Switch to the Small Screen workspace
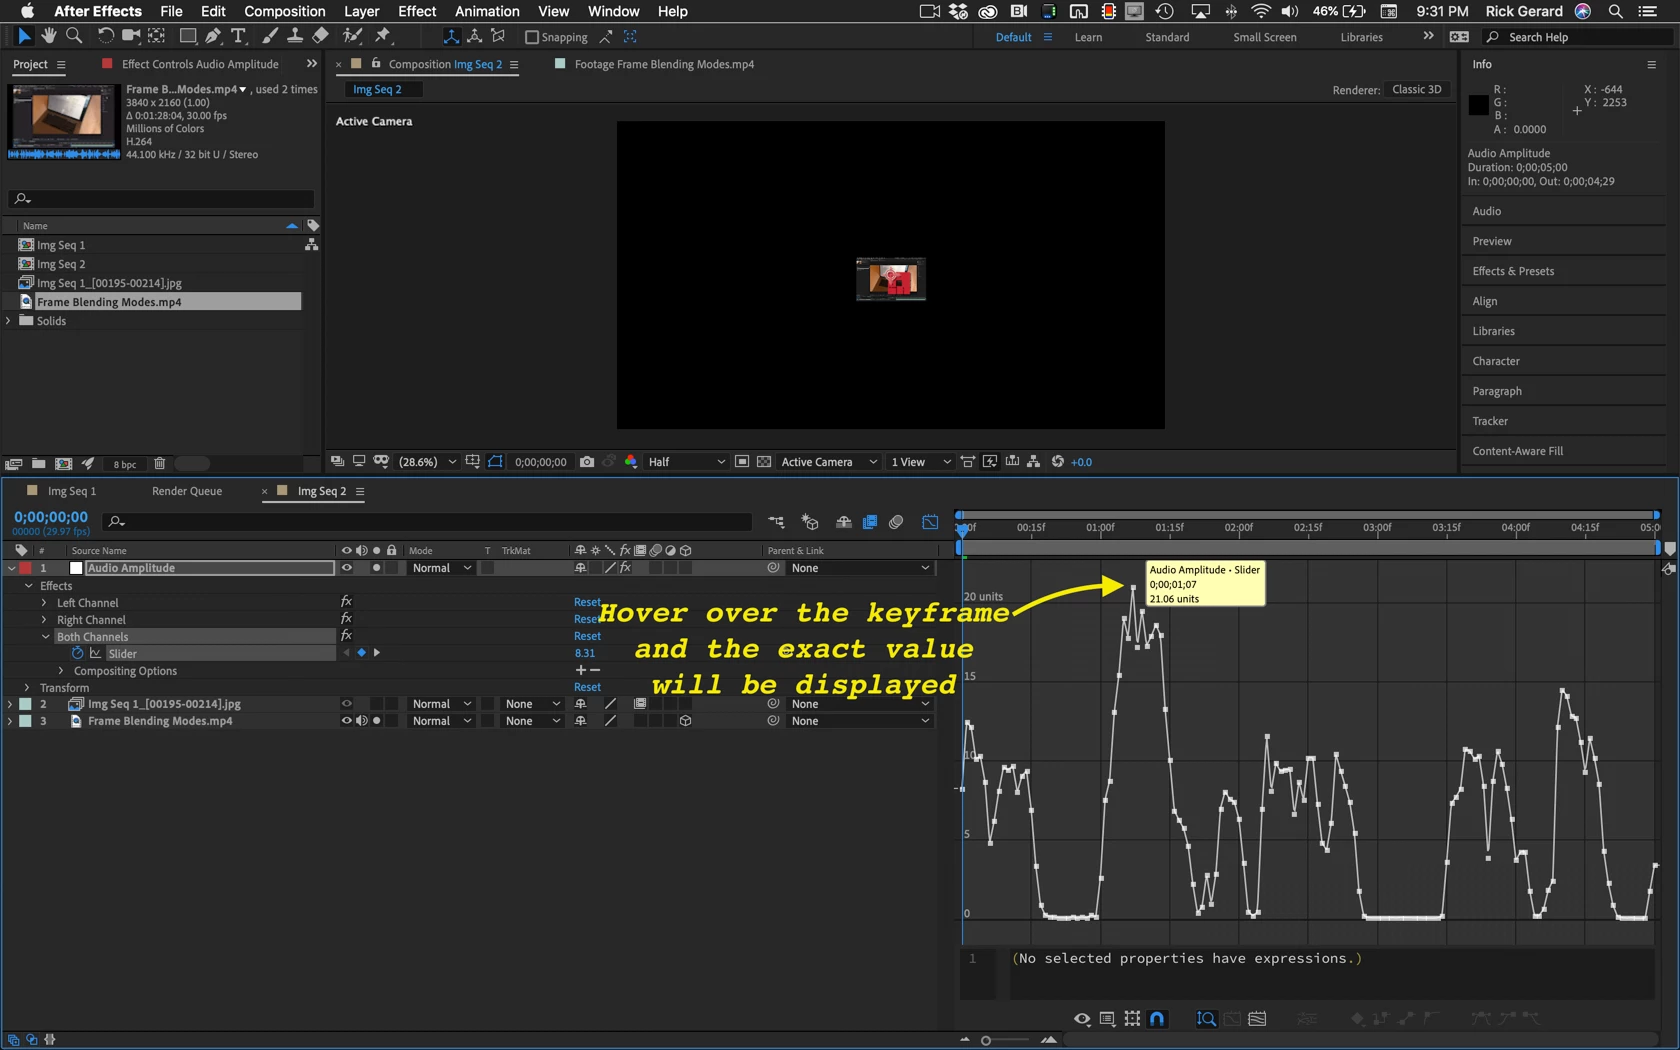The height and width of the screenshot is (1050, 1680). [1265, 37]
